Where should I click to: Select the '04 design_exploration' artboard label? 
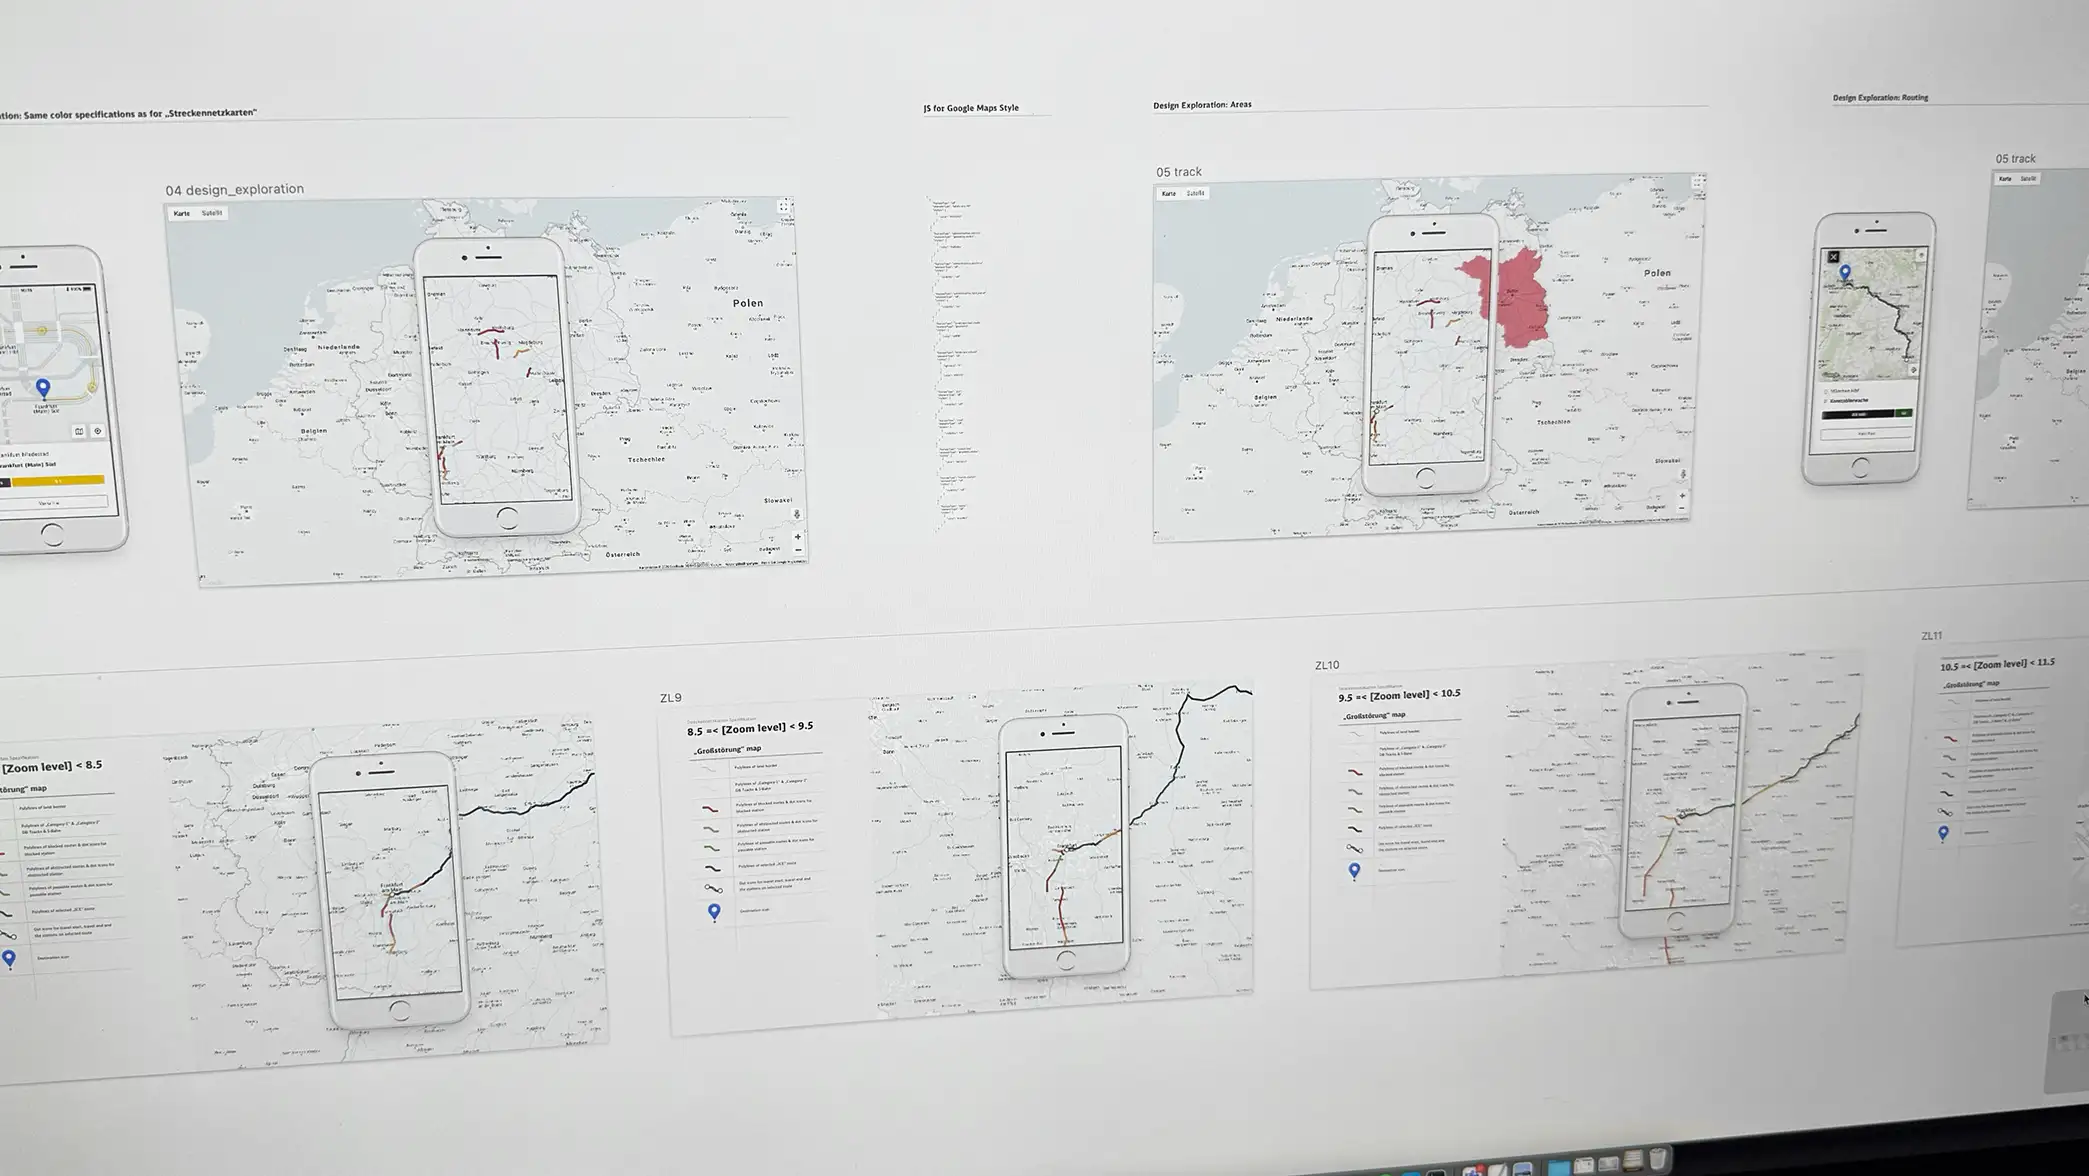(234, 189)
